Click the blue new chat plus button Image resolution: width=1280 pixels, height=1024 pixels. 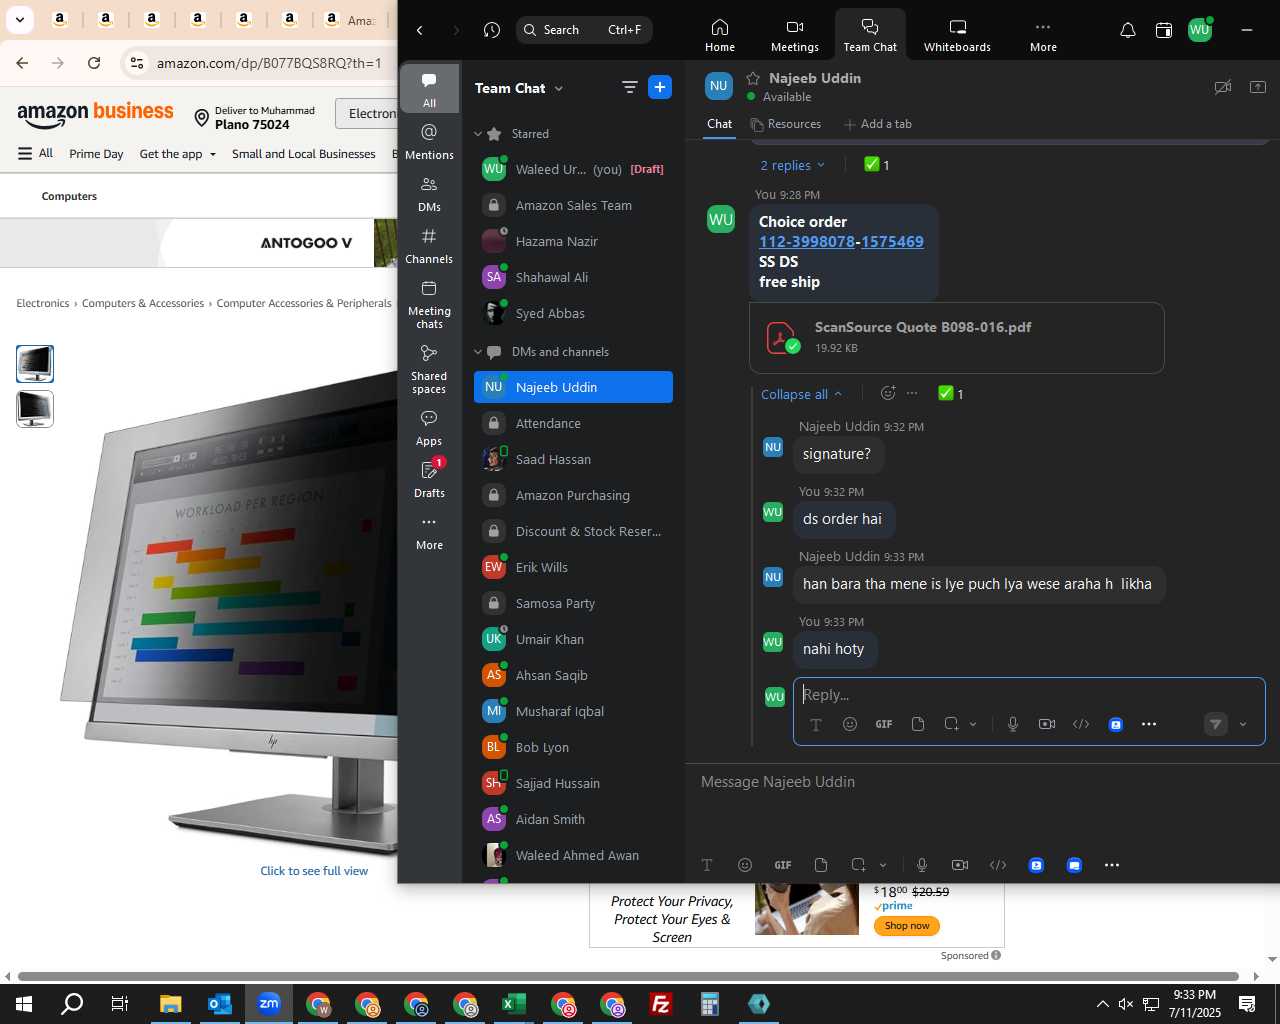click(660, 87)
